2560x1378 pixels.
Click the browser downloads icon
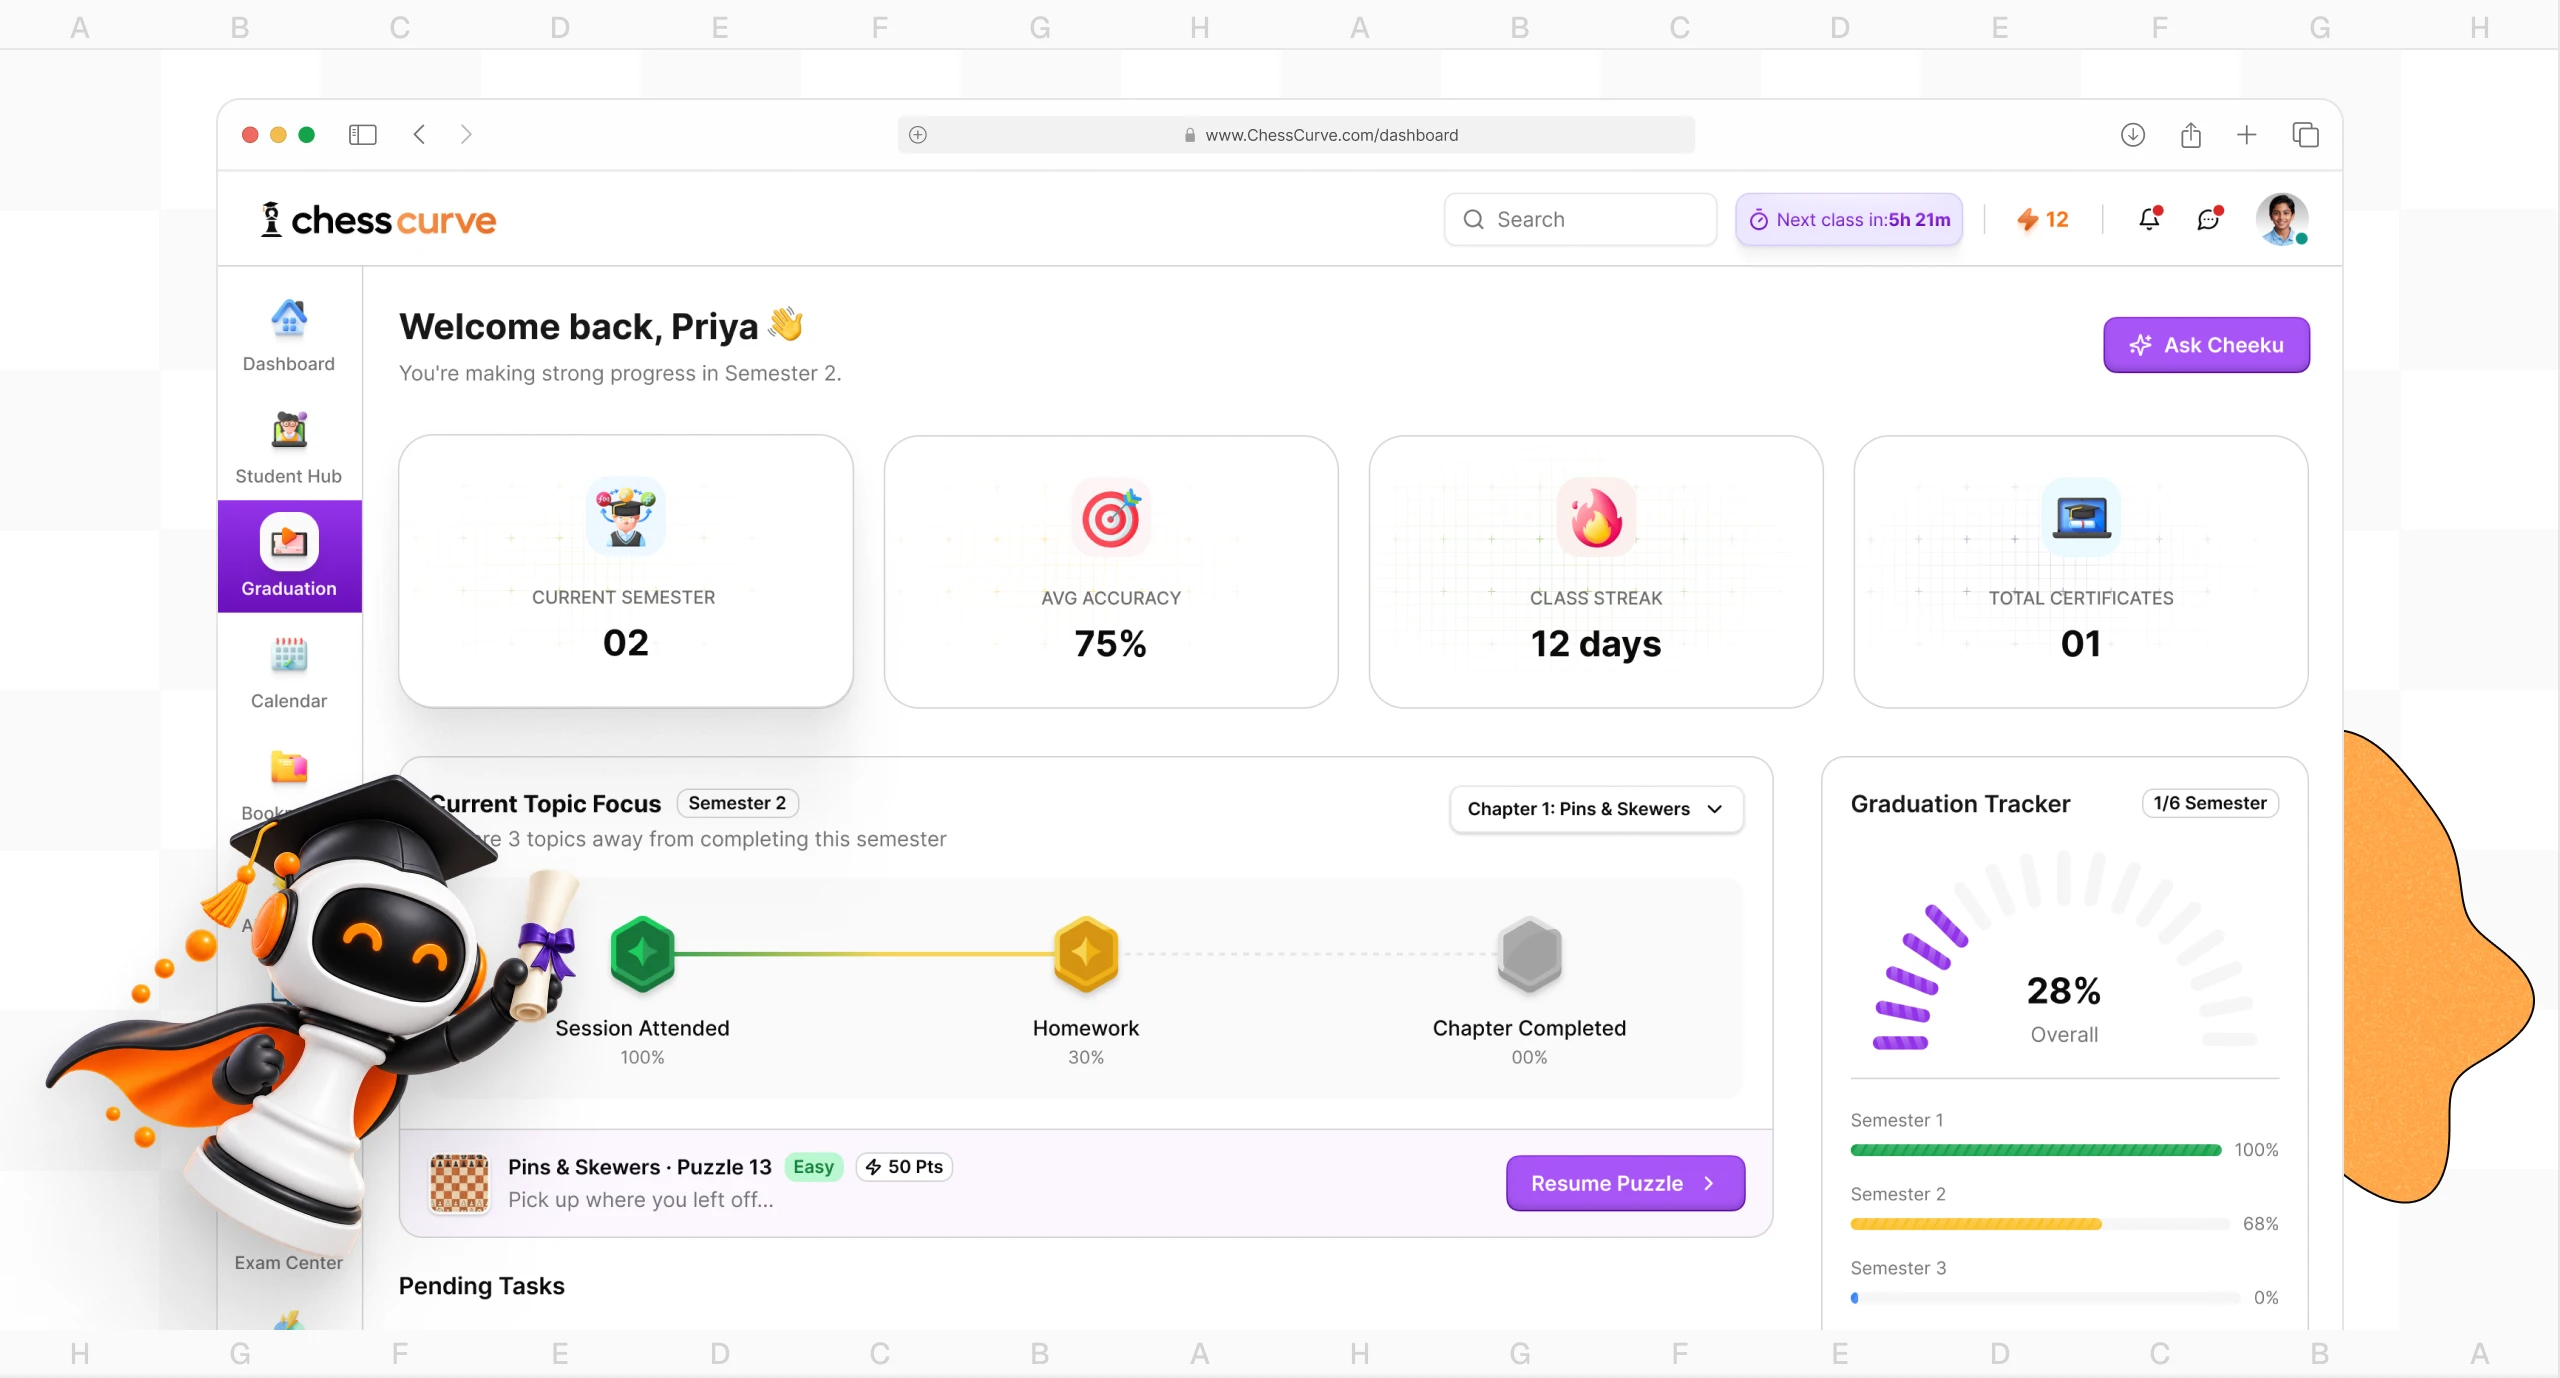click(x=2133, y=134)
